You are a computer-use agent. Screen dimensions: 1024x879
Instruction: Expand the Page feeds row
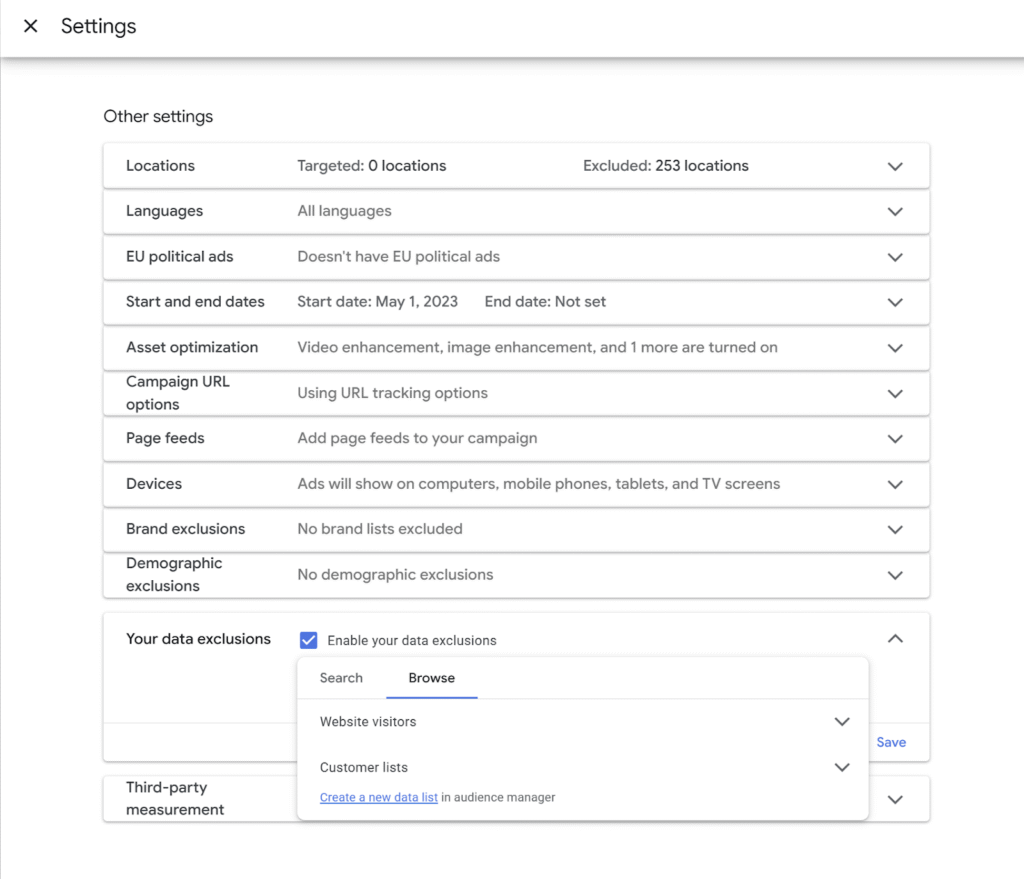tap(895, 439)
